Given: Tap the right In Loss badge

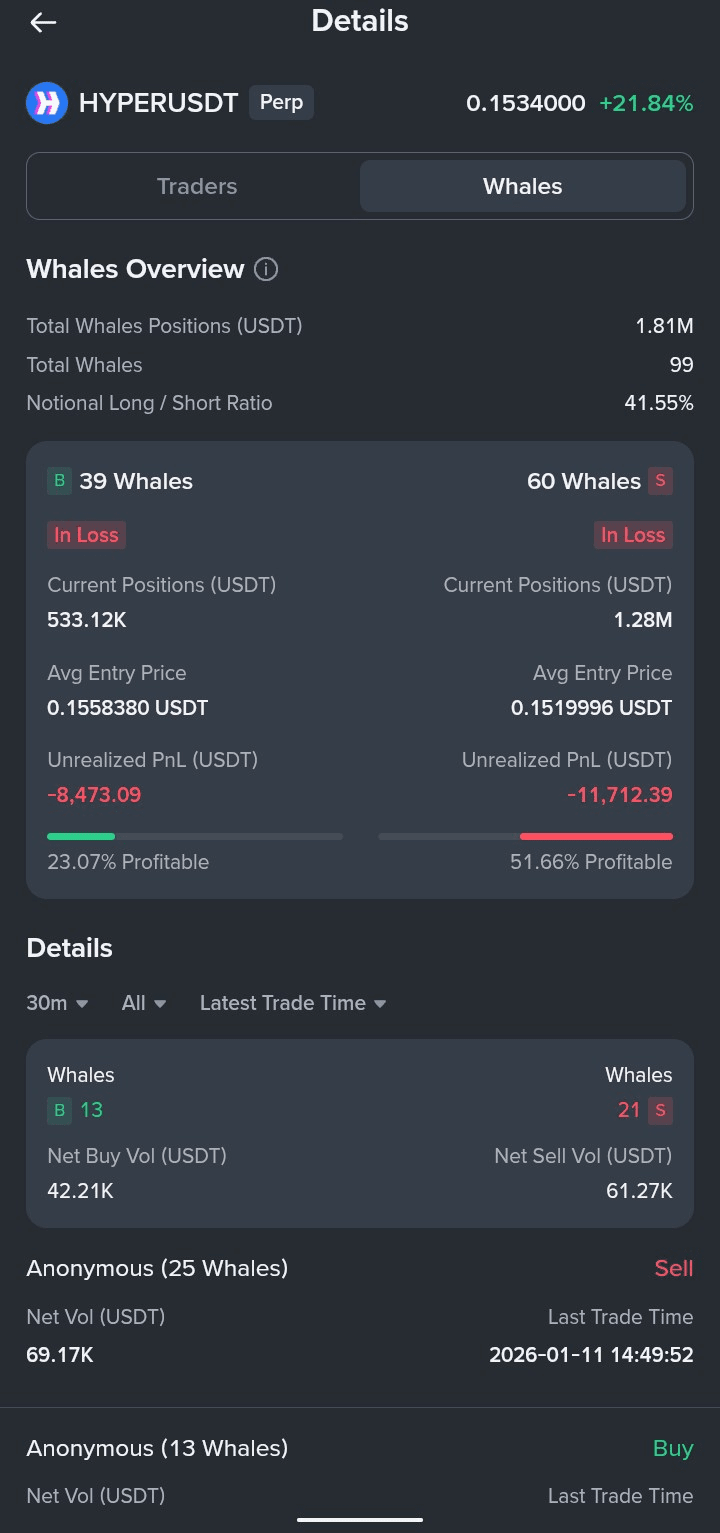Looking at the screenshot, I should pyautogui.click(x=633, y=535).
